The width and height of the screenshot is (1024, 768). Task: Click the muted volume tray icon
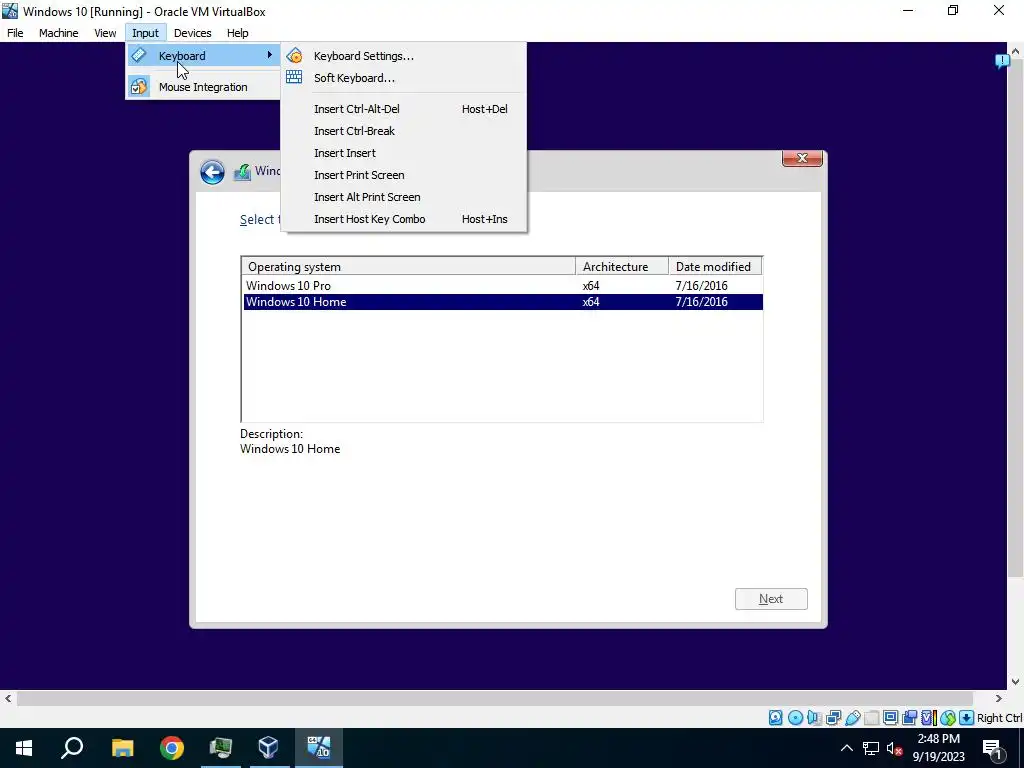[x=895, y=748]
